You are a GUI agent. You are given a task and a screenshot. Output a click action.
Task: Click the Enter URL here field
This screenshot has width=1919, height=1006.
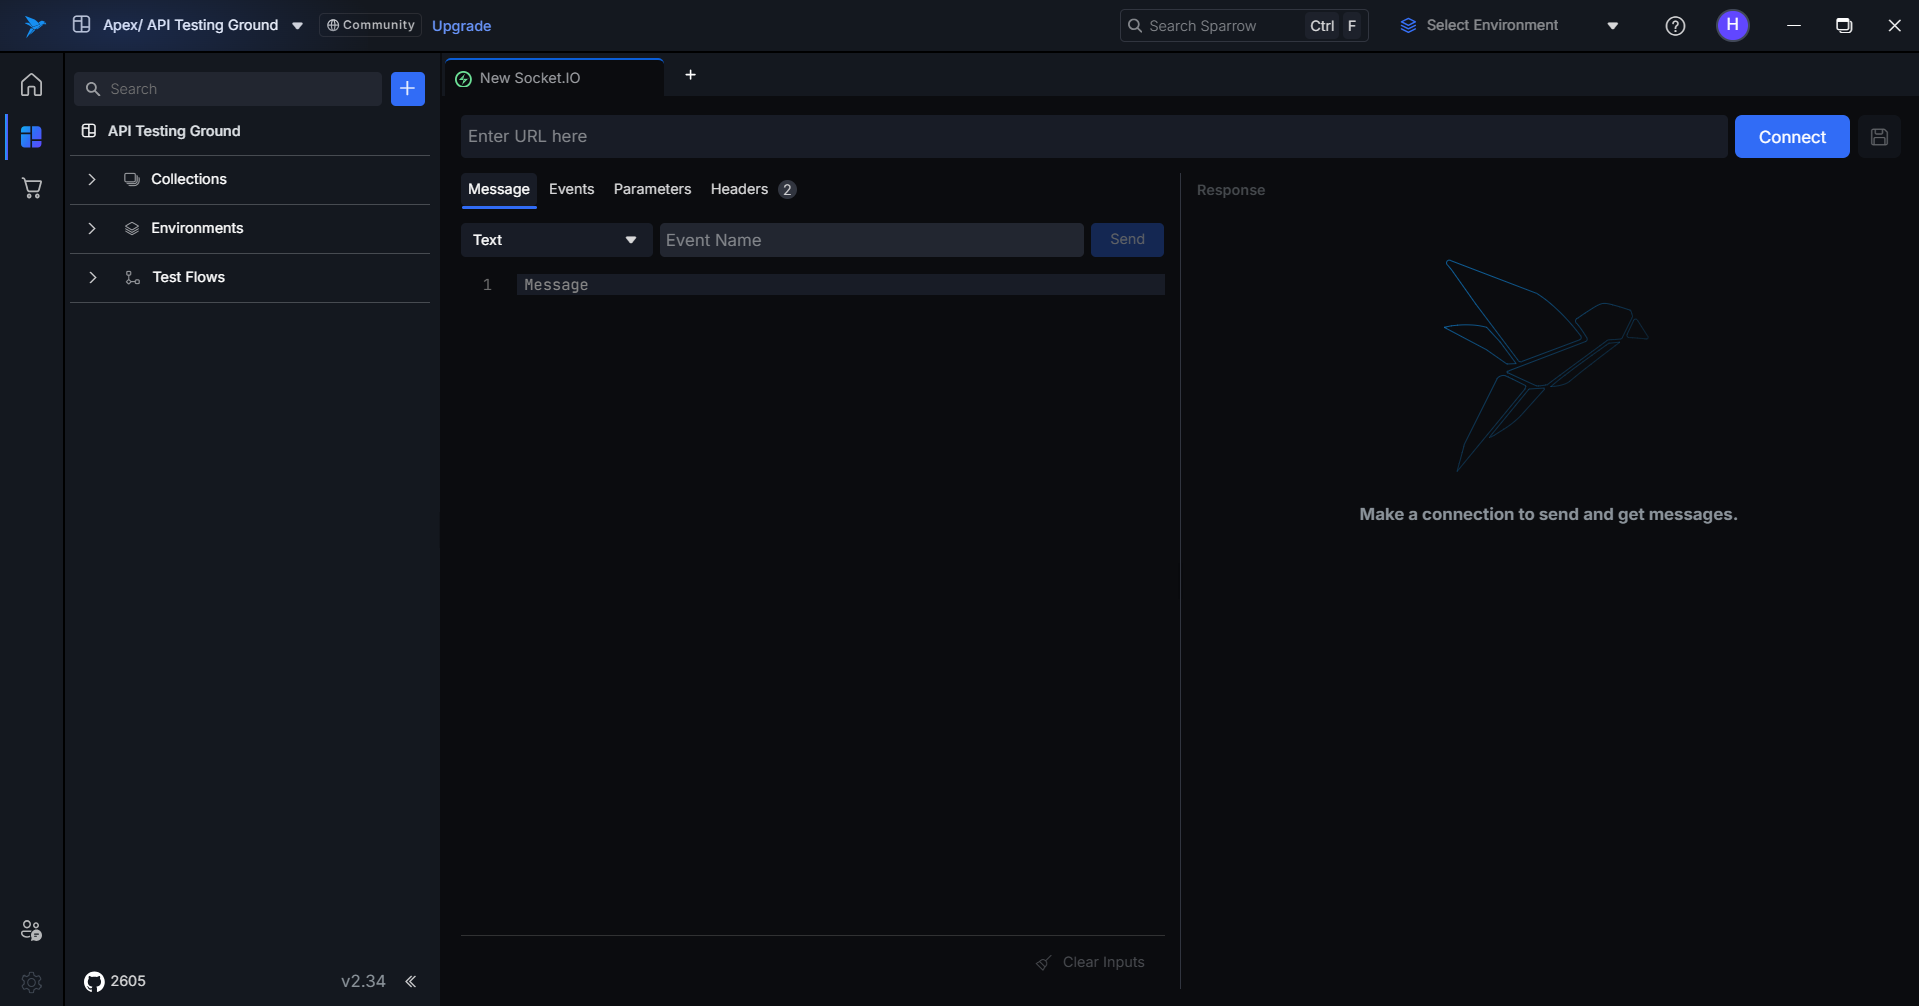tap(1093, 137)
